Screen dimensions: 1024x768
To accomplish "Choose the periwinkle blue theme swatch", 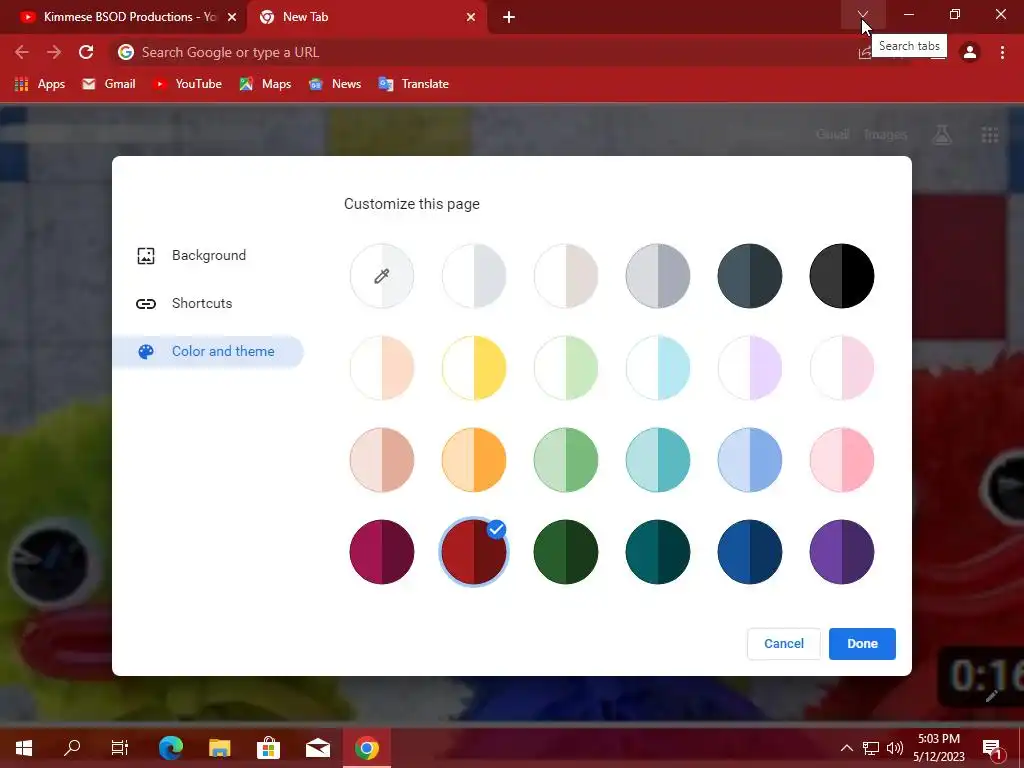I will tap(750, 460).
